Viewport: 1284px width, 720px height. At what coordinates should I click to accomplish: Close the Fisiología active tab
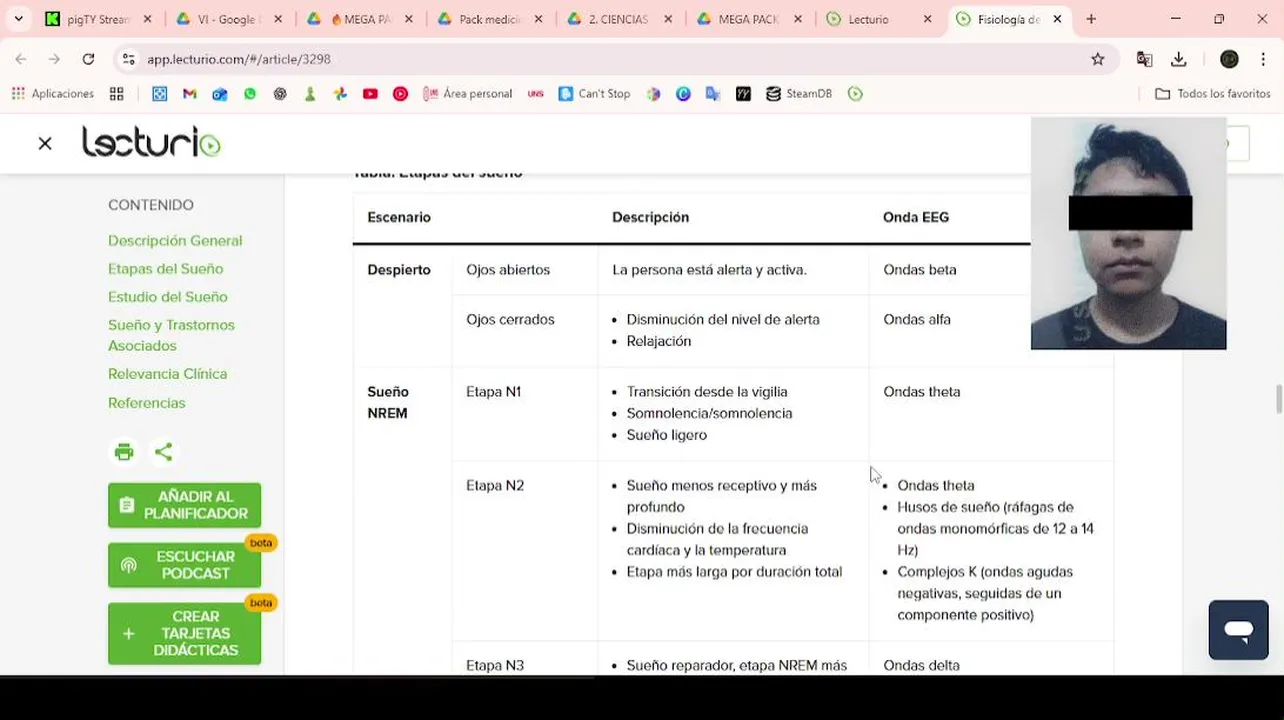click(x=1058, y=19)
